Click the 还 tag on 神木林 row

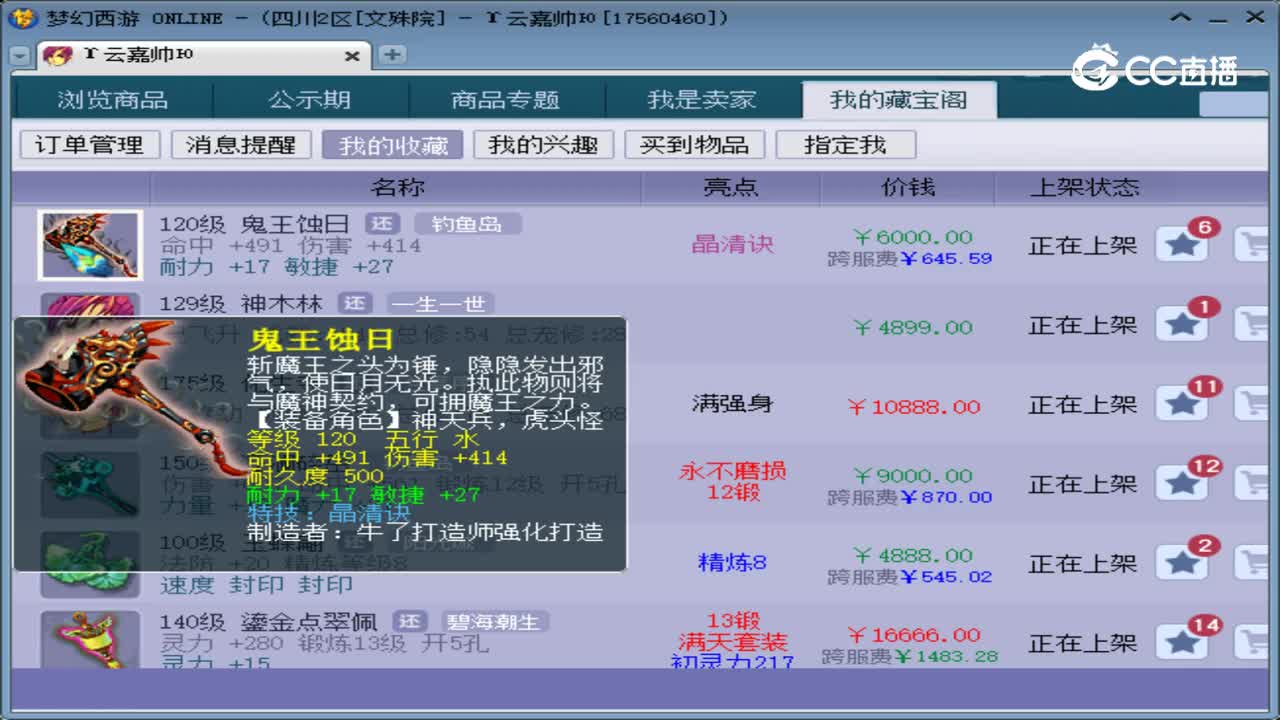(x=355, y=303)
